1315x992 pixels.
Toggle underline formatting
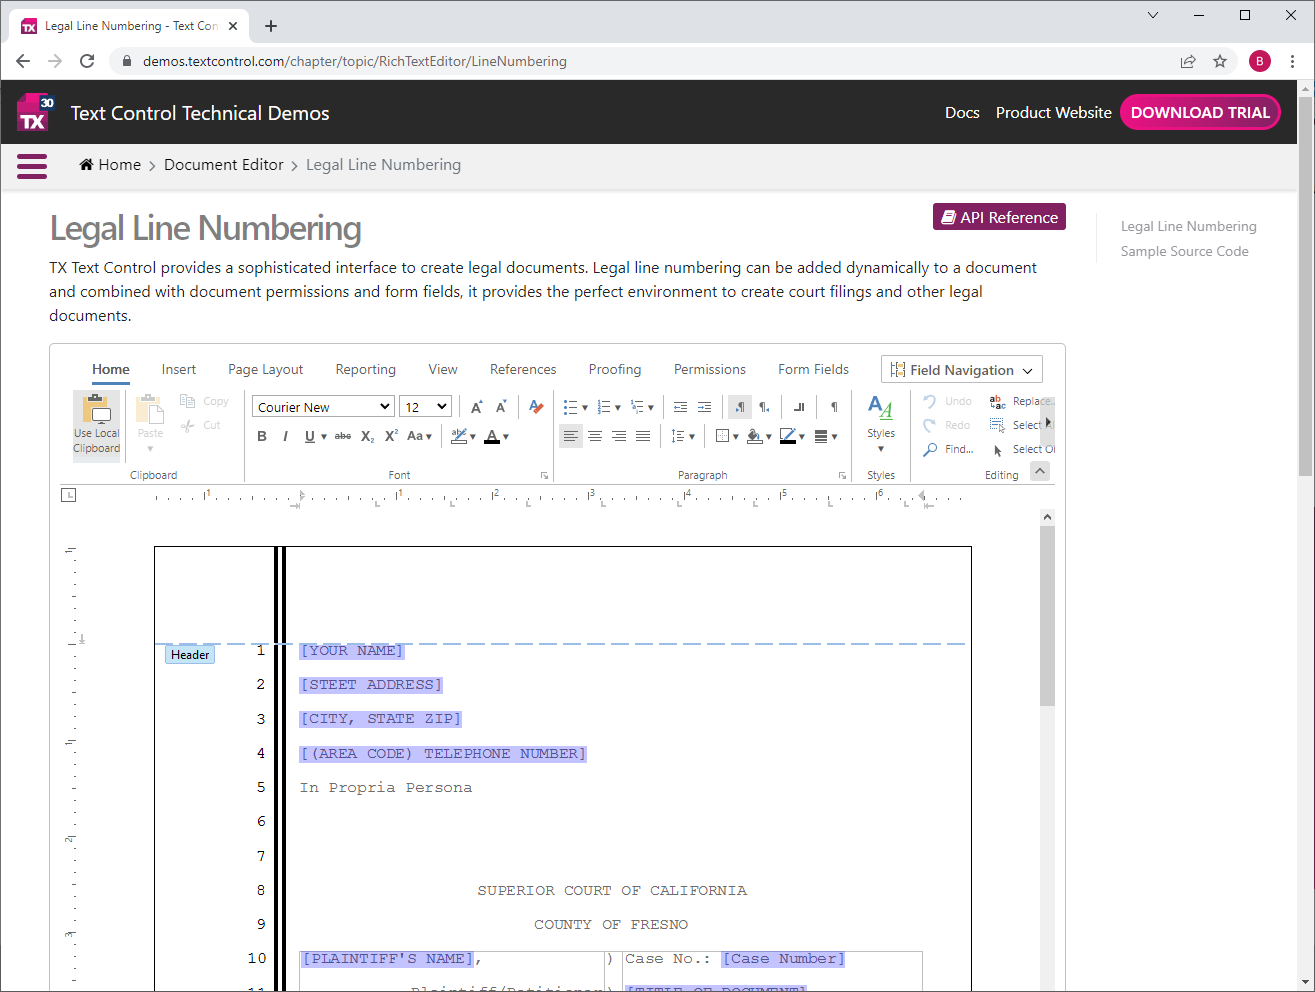(x=310, y=436)
